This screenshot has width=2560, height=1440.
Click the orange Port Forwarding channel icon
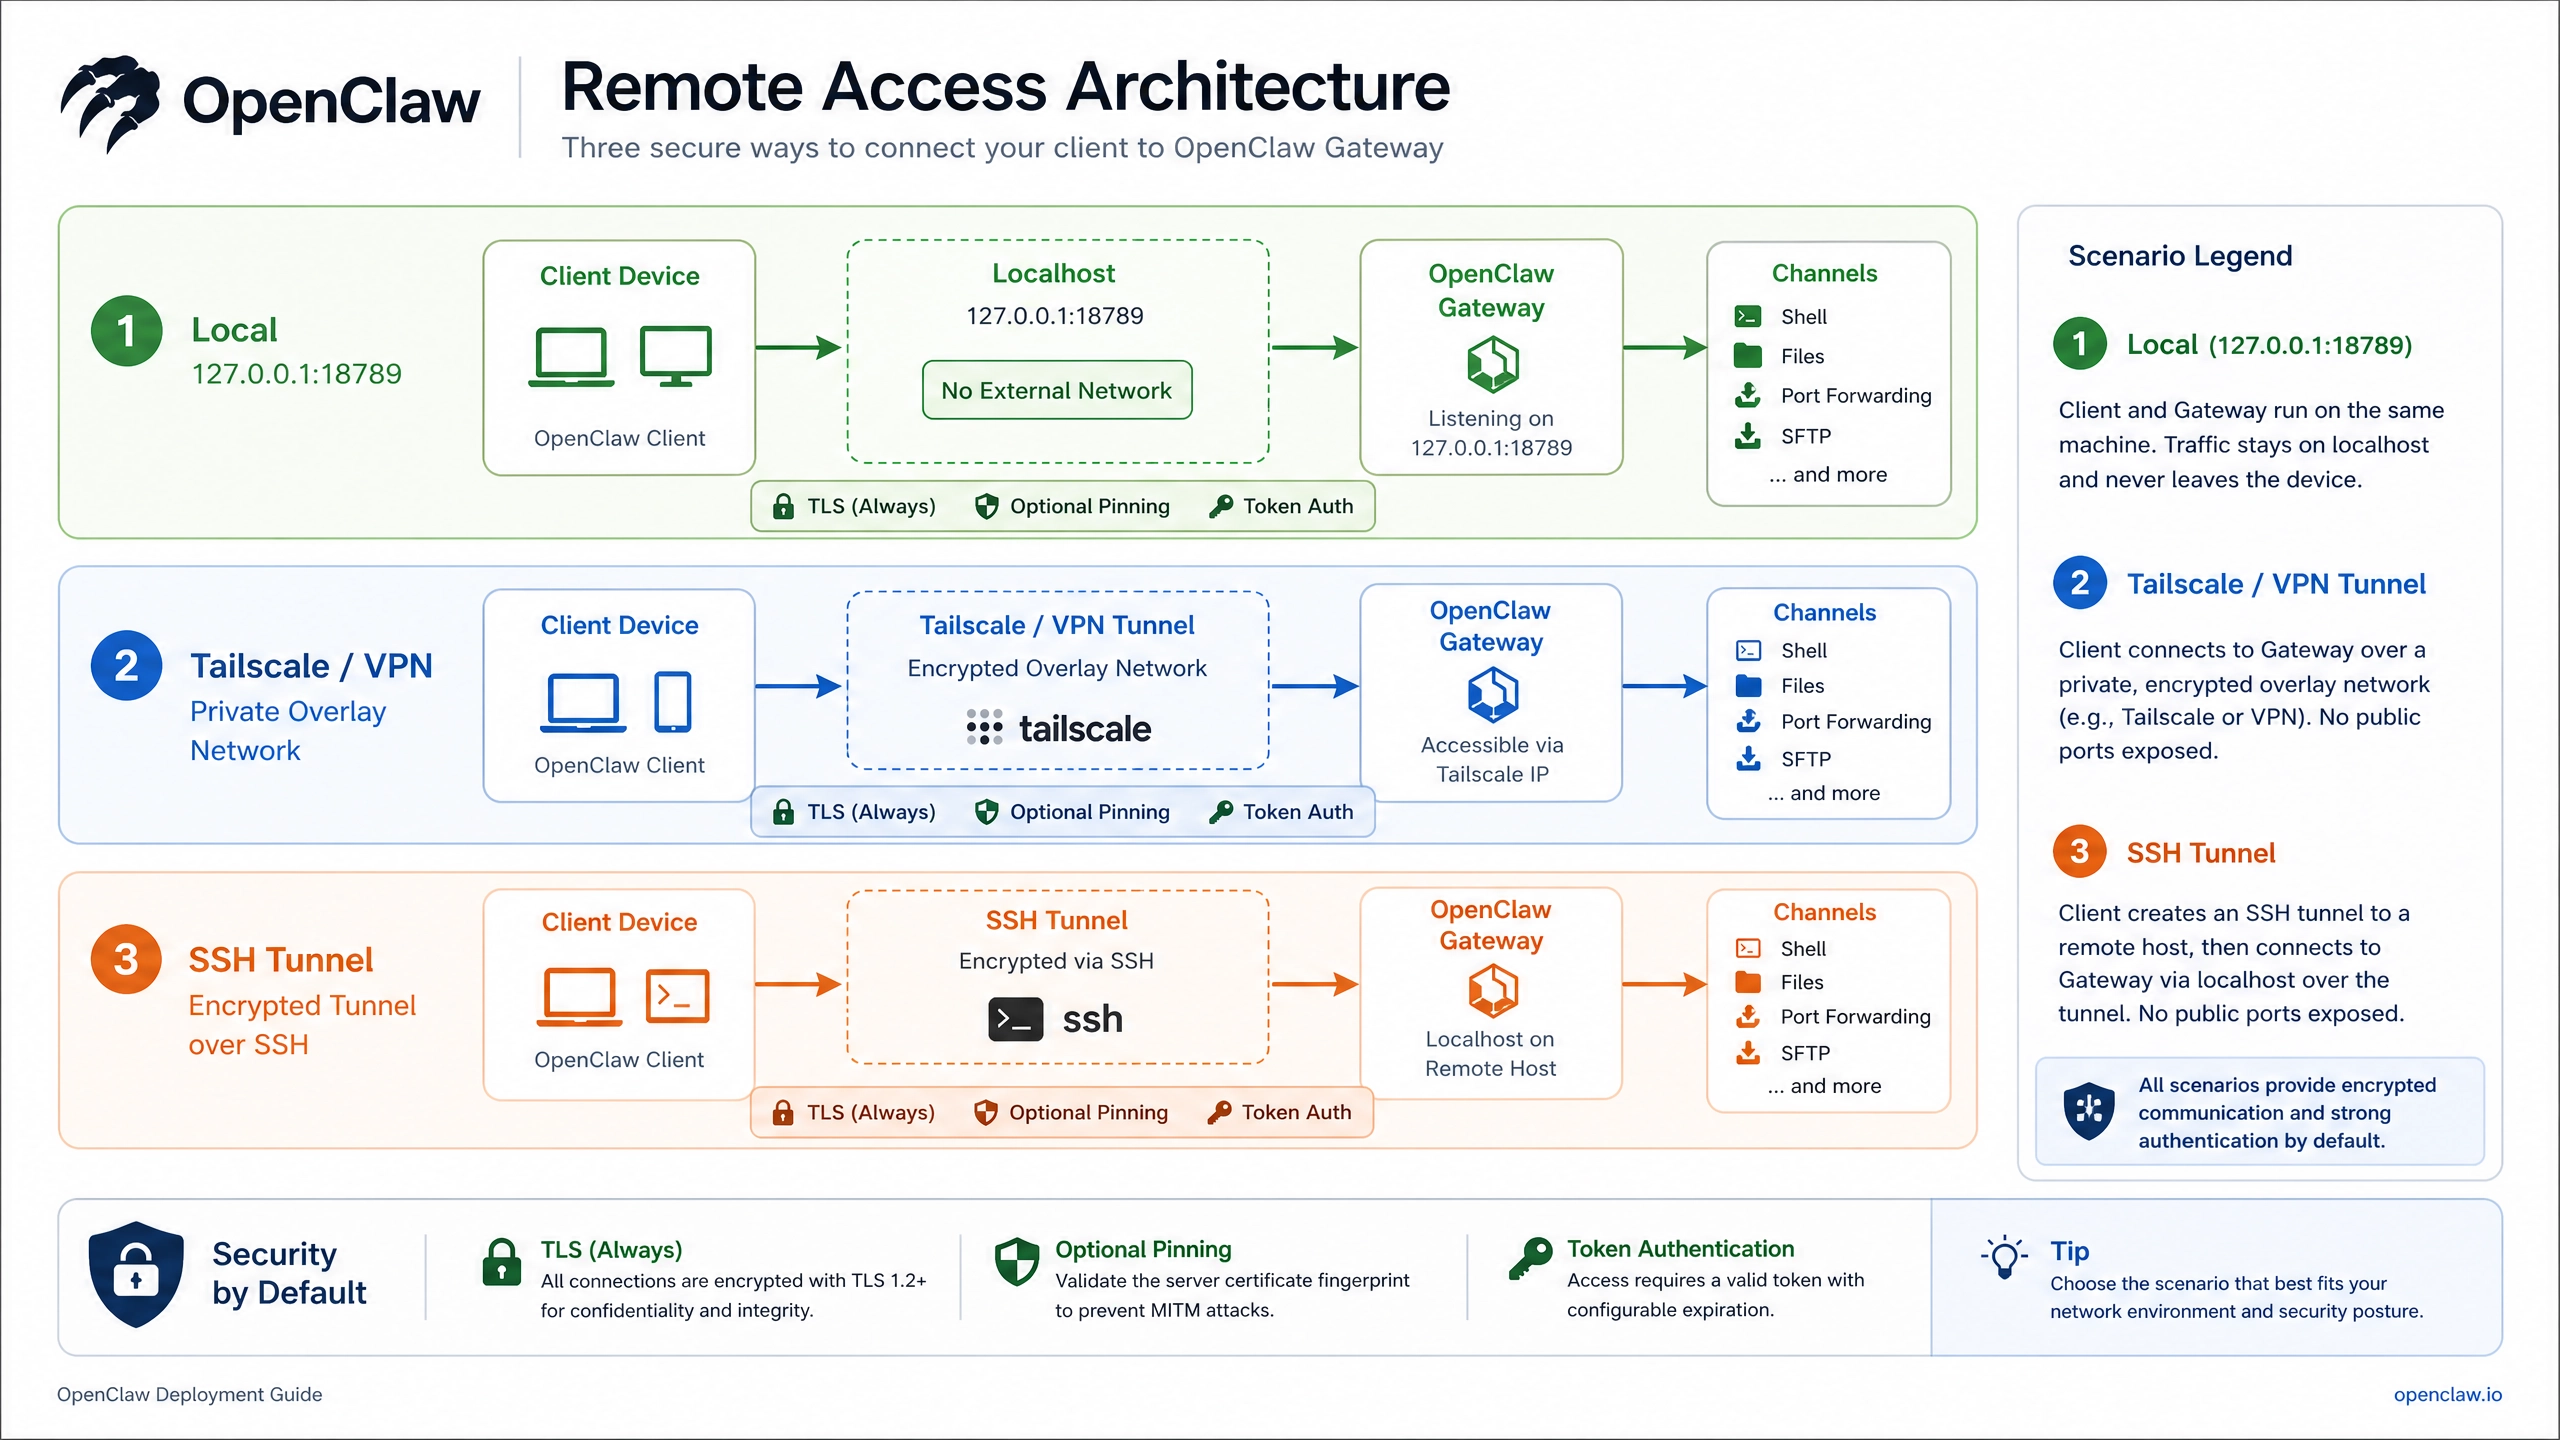1748,1016
